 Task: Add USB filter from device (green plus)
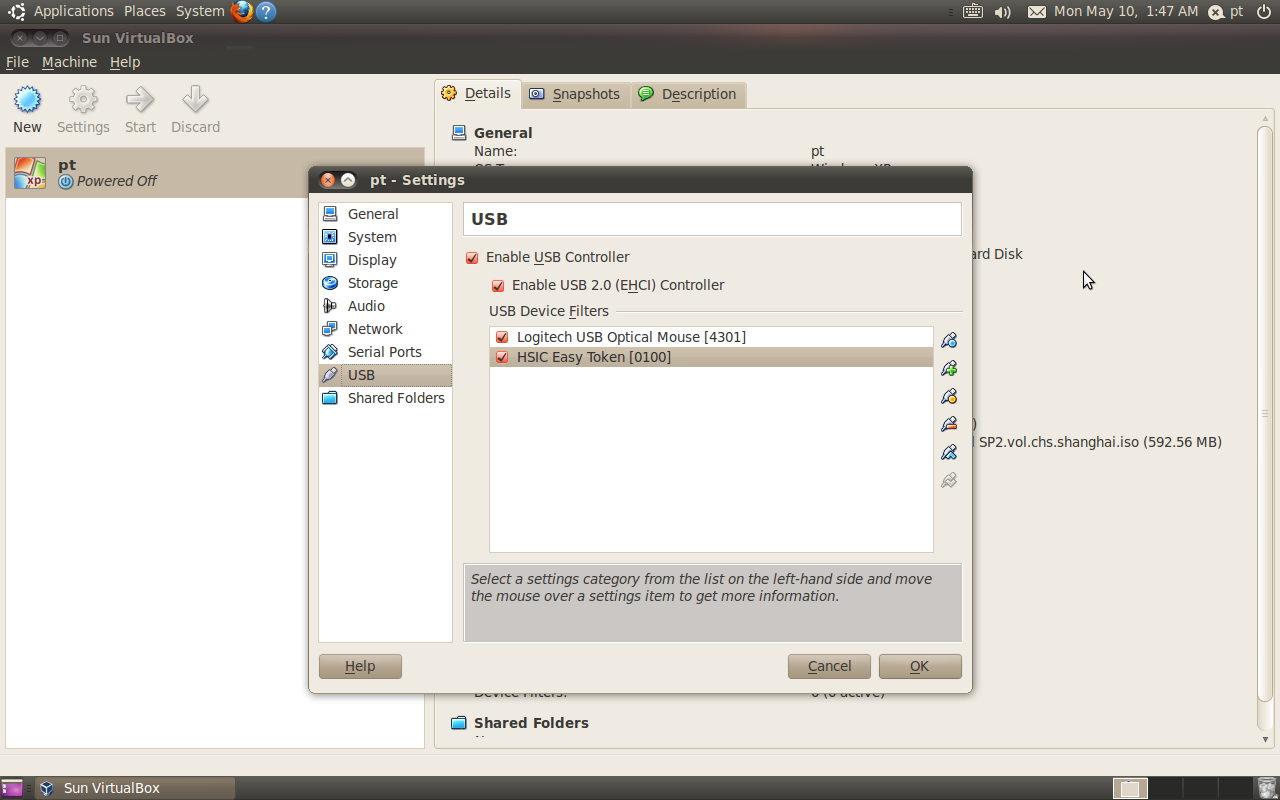[949, 368]
